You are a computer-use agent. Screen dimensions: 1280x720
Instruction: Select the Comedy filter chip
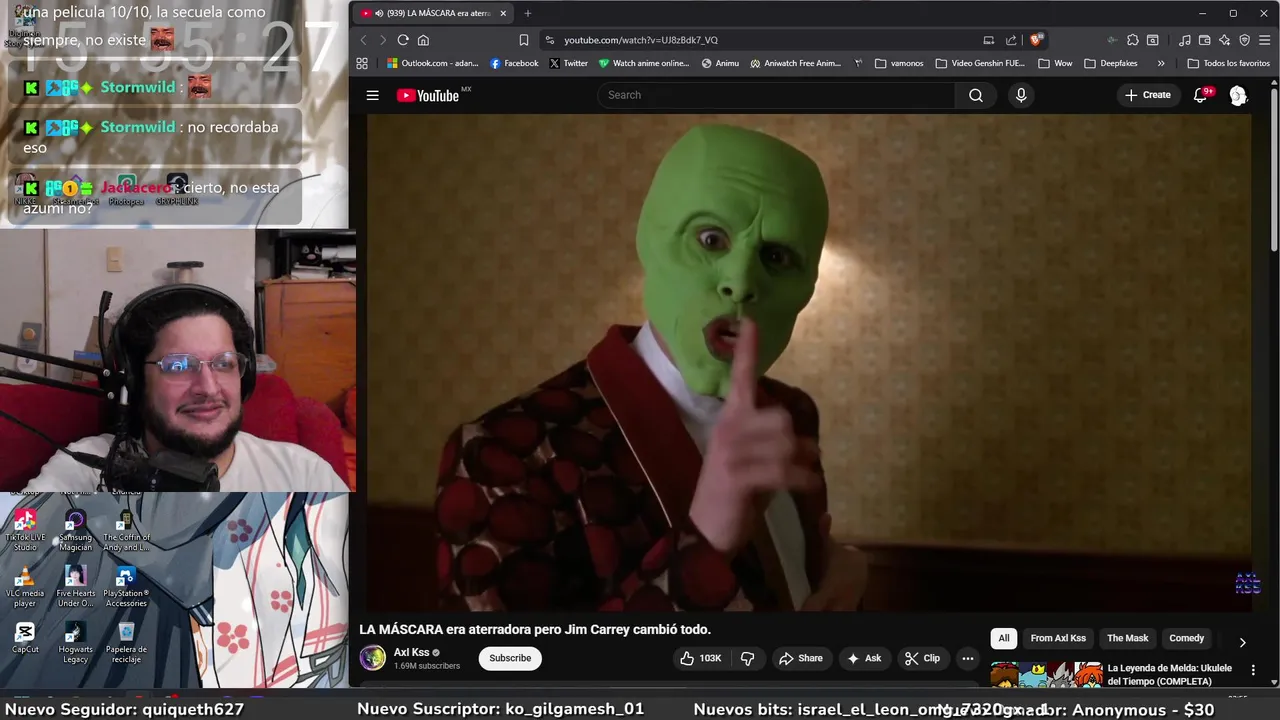1186,638
